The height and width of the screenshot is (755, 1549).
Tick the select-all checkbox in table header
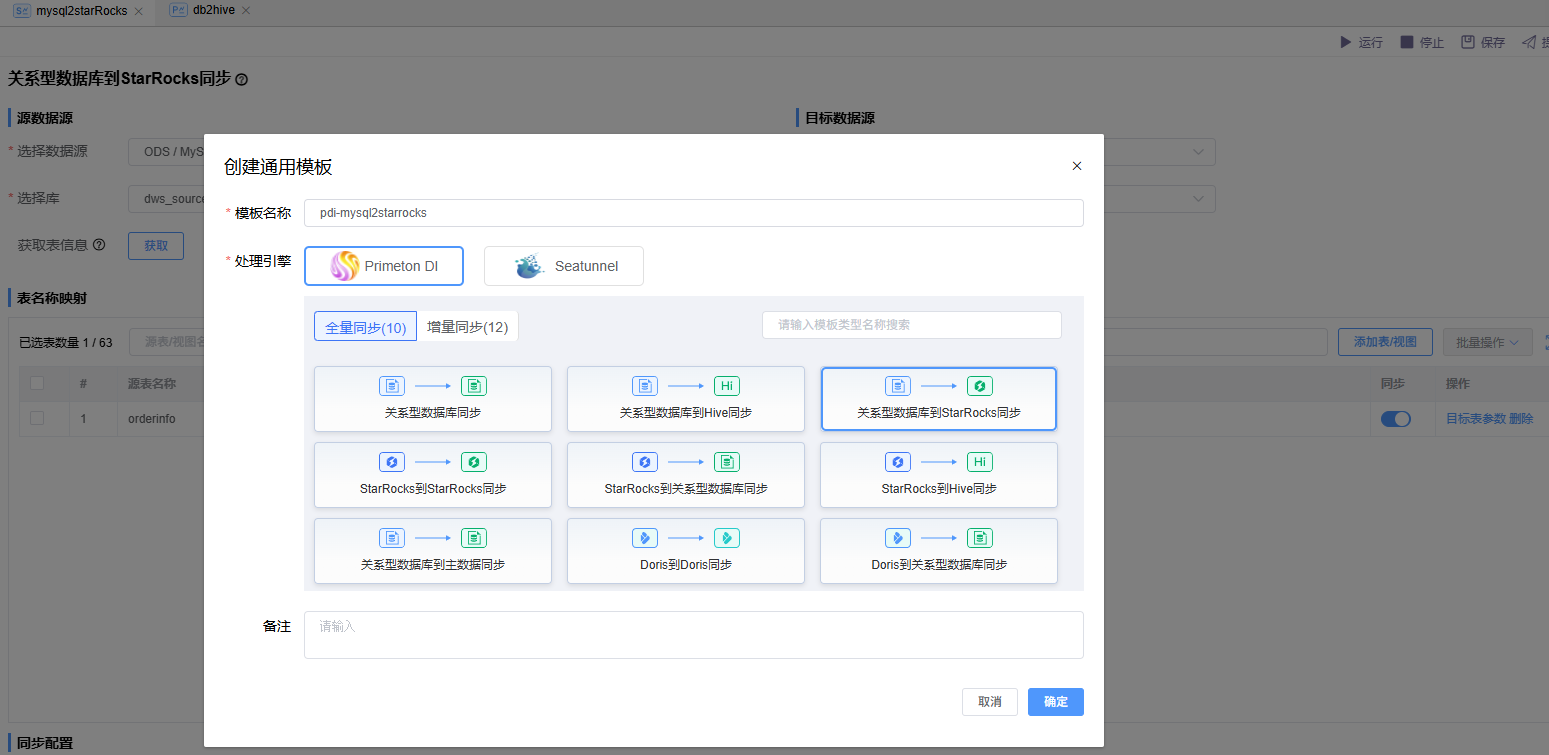37,383
